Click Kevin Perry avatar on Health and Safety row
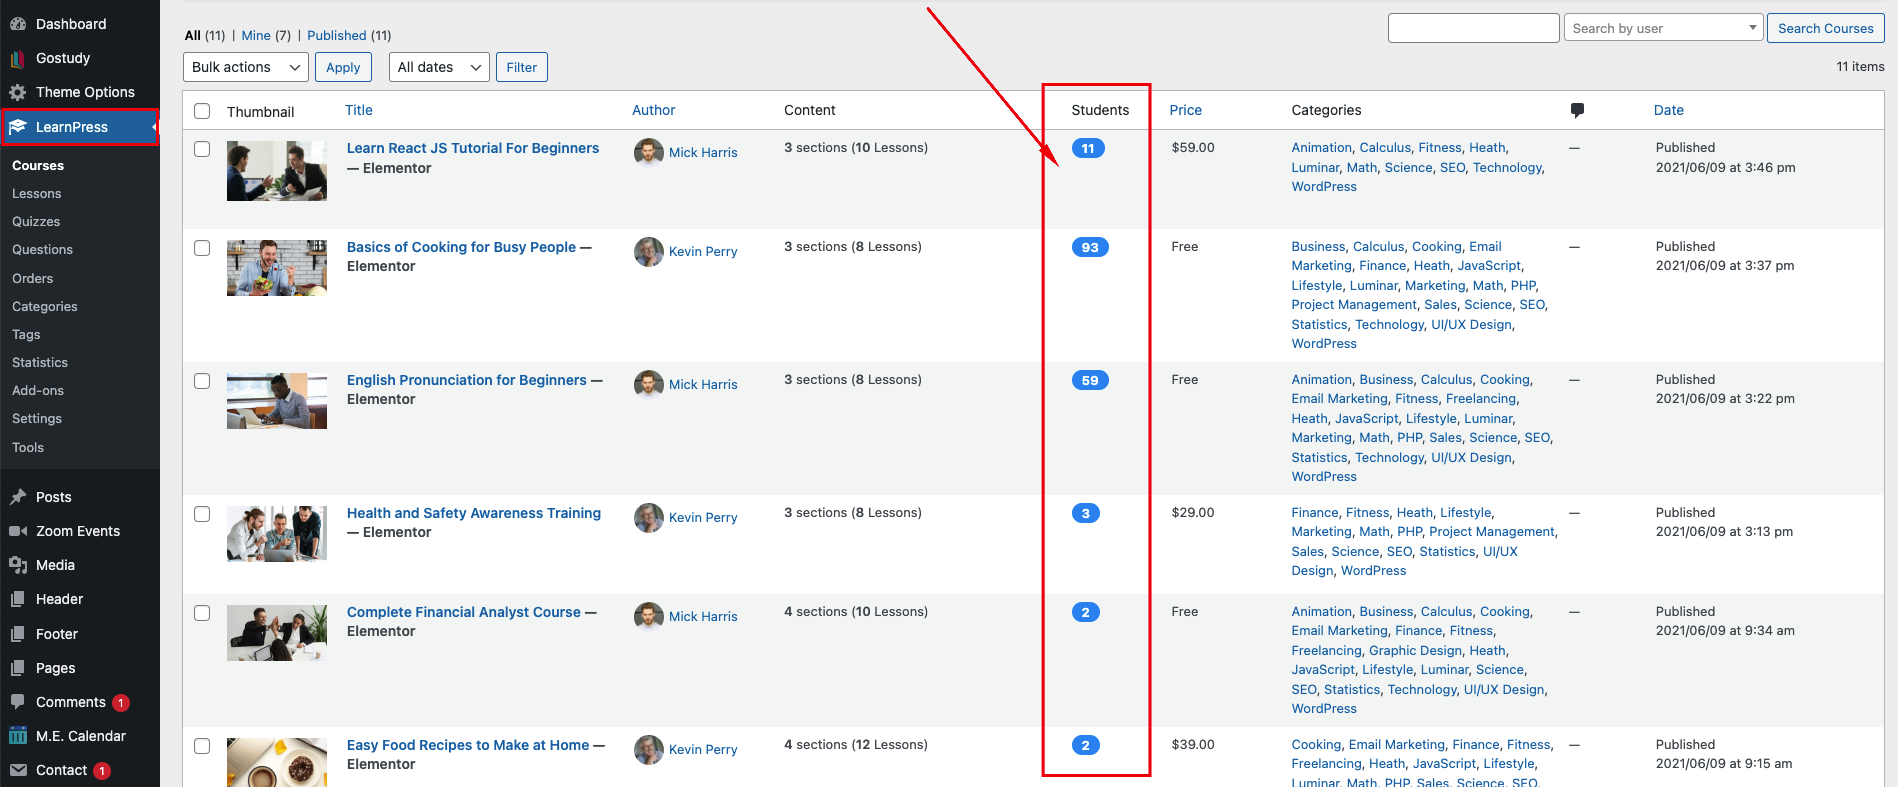This screenshot has height=787, width=1898. coord(649,517)
